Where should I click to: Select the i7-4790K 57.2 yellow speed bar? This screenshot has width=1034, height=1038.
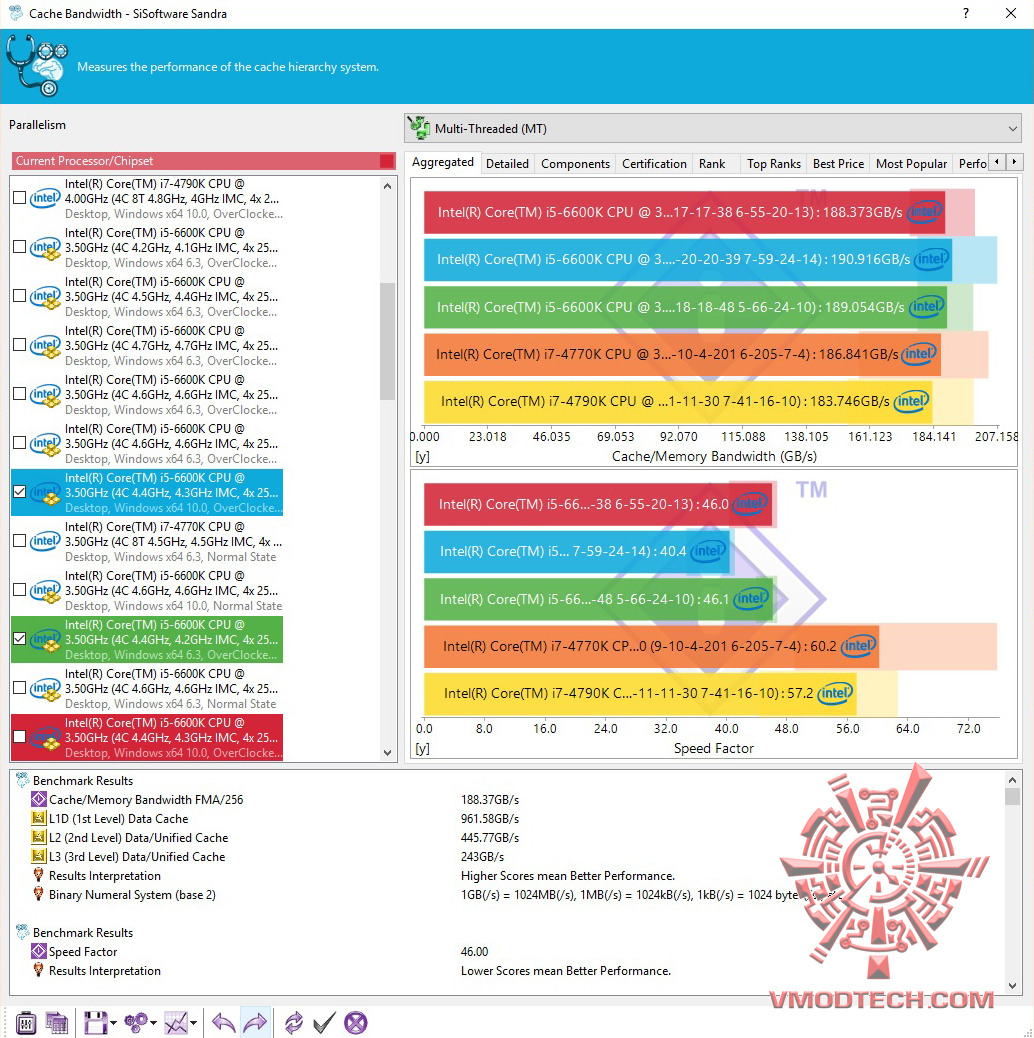point(640,693)
